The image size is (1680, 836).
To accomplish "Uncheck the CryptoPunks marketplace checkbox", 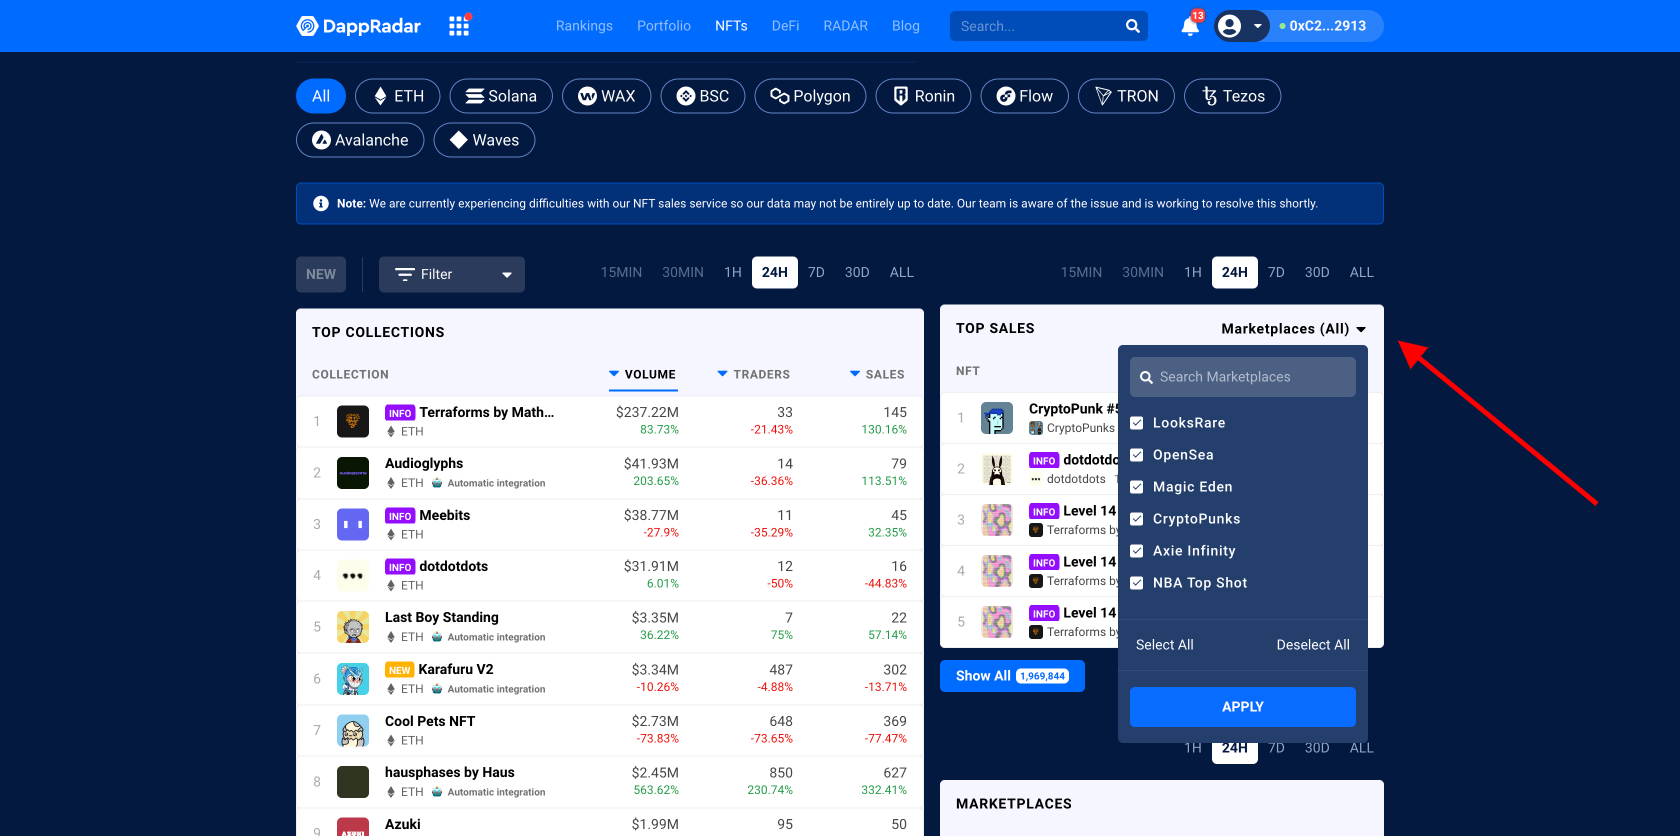I will pos(1137,519).
